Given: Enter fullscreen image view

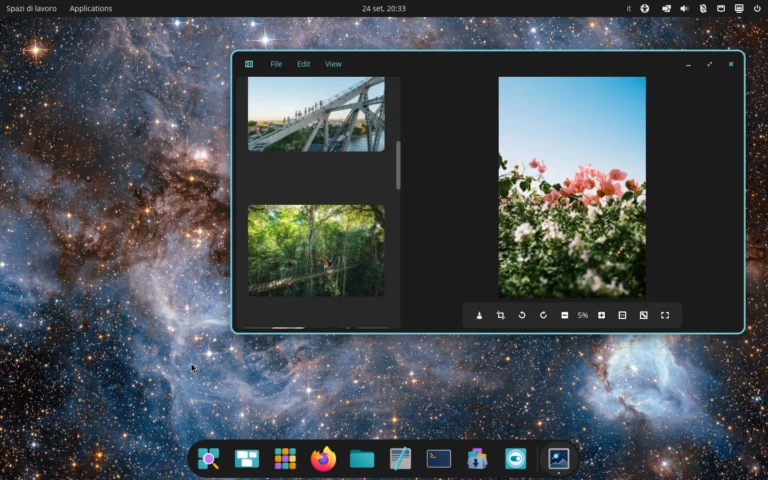Looking at the screenshot, I should click(665, 315).
